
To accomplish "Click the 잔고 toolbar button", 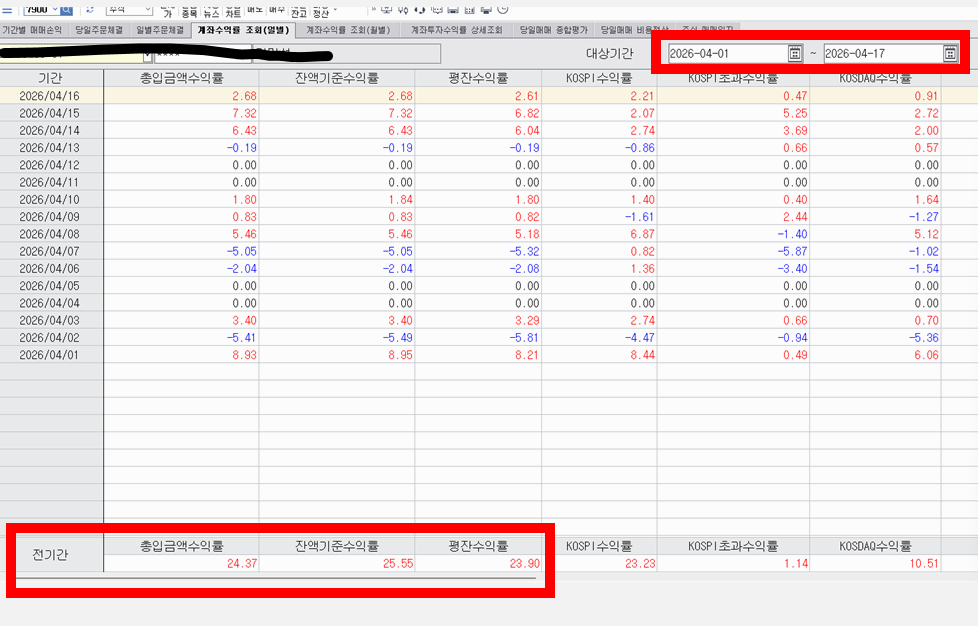I will coord(299,13).
